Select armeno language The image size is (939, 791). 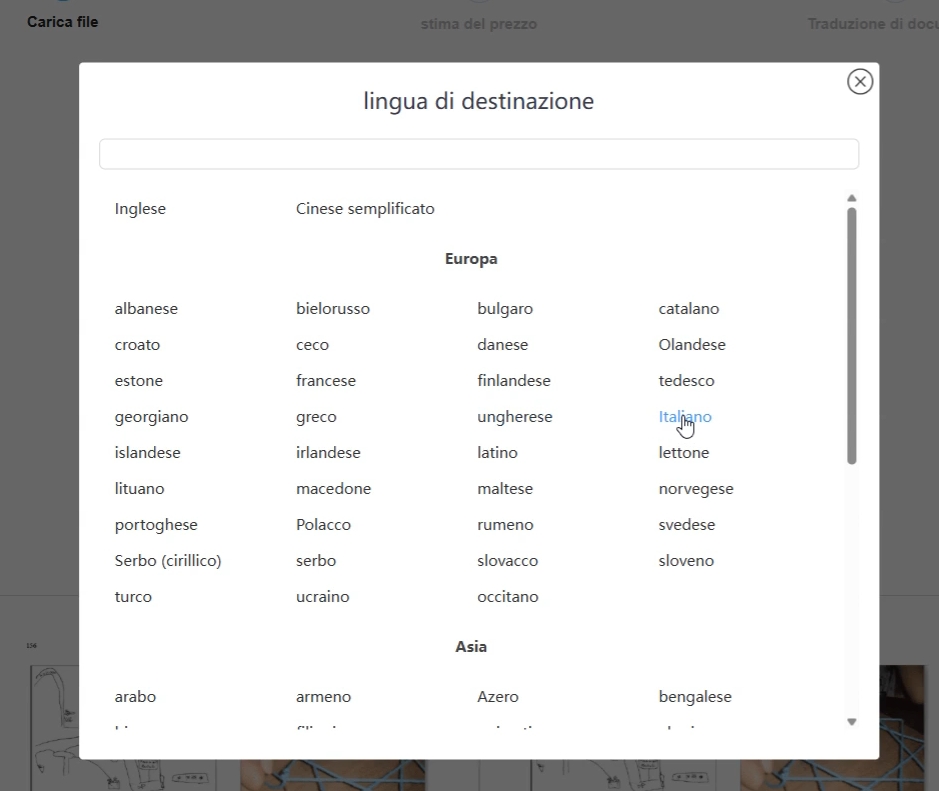323,697
